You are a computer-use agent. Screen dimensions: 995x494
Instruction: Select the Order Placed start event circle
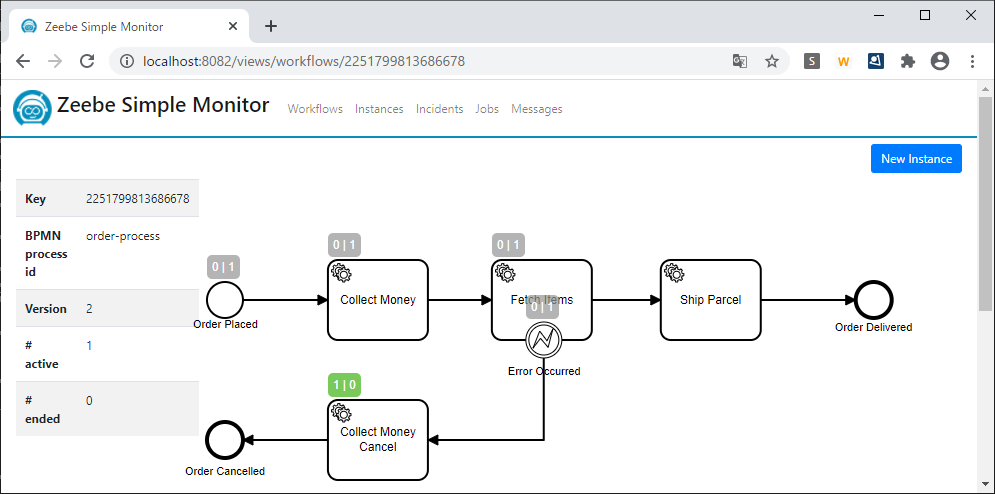(225, 300)
